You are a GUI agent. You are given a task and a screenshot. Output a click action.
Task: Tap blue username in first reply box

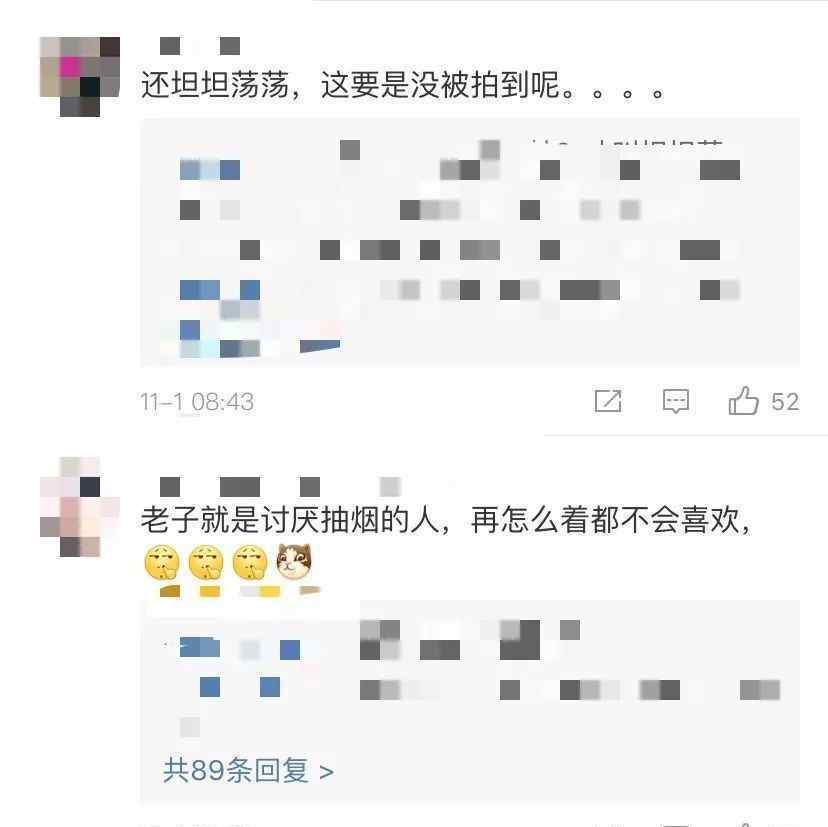tap(210, 170)
